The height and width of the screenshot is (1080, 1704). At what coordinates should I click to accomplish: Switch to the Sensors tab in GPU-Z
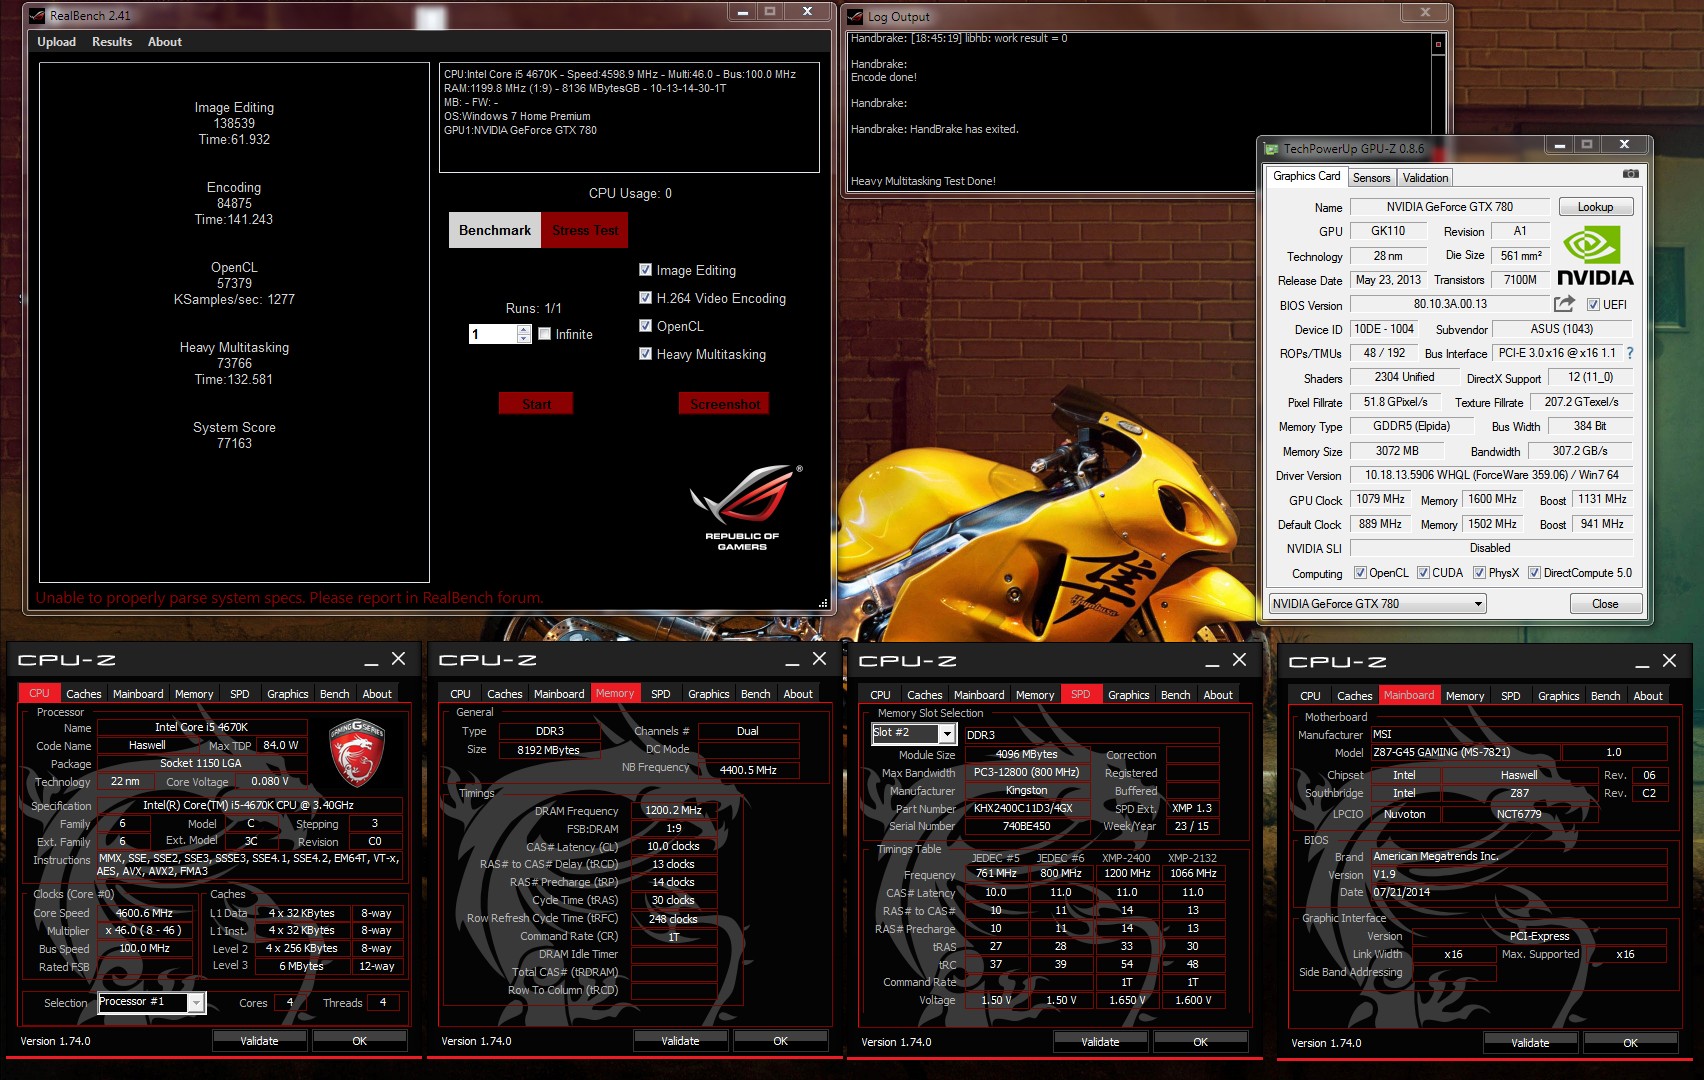[x=1371, y=178]
